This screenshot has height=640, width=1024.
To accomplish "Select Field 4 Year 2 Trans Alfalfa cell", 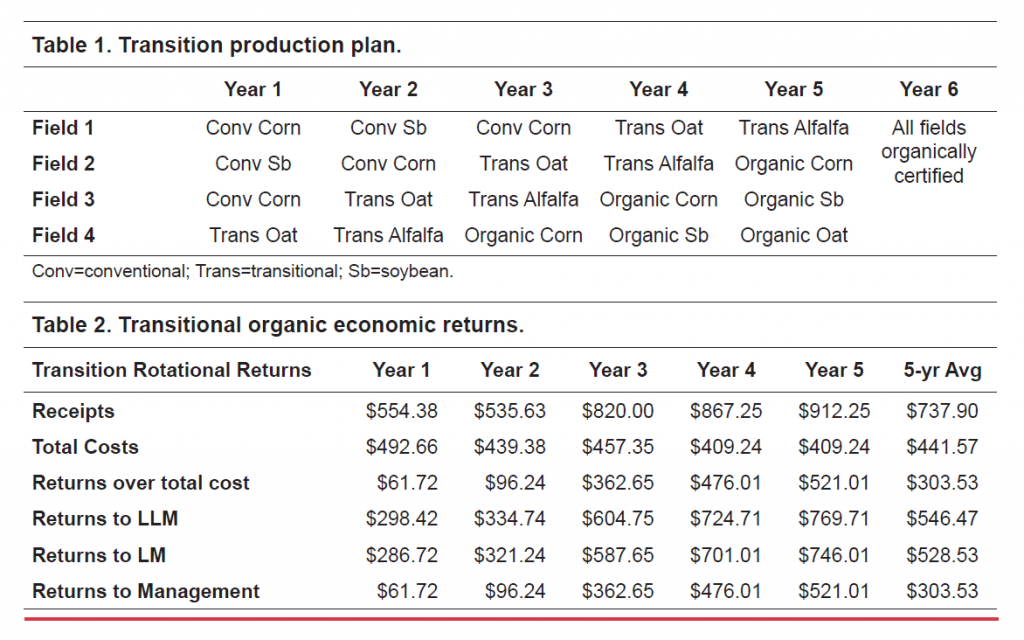I will coord(388,236).
